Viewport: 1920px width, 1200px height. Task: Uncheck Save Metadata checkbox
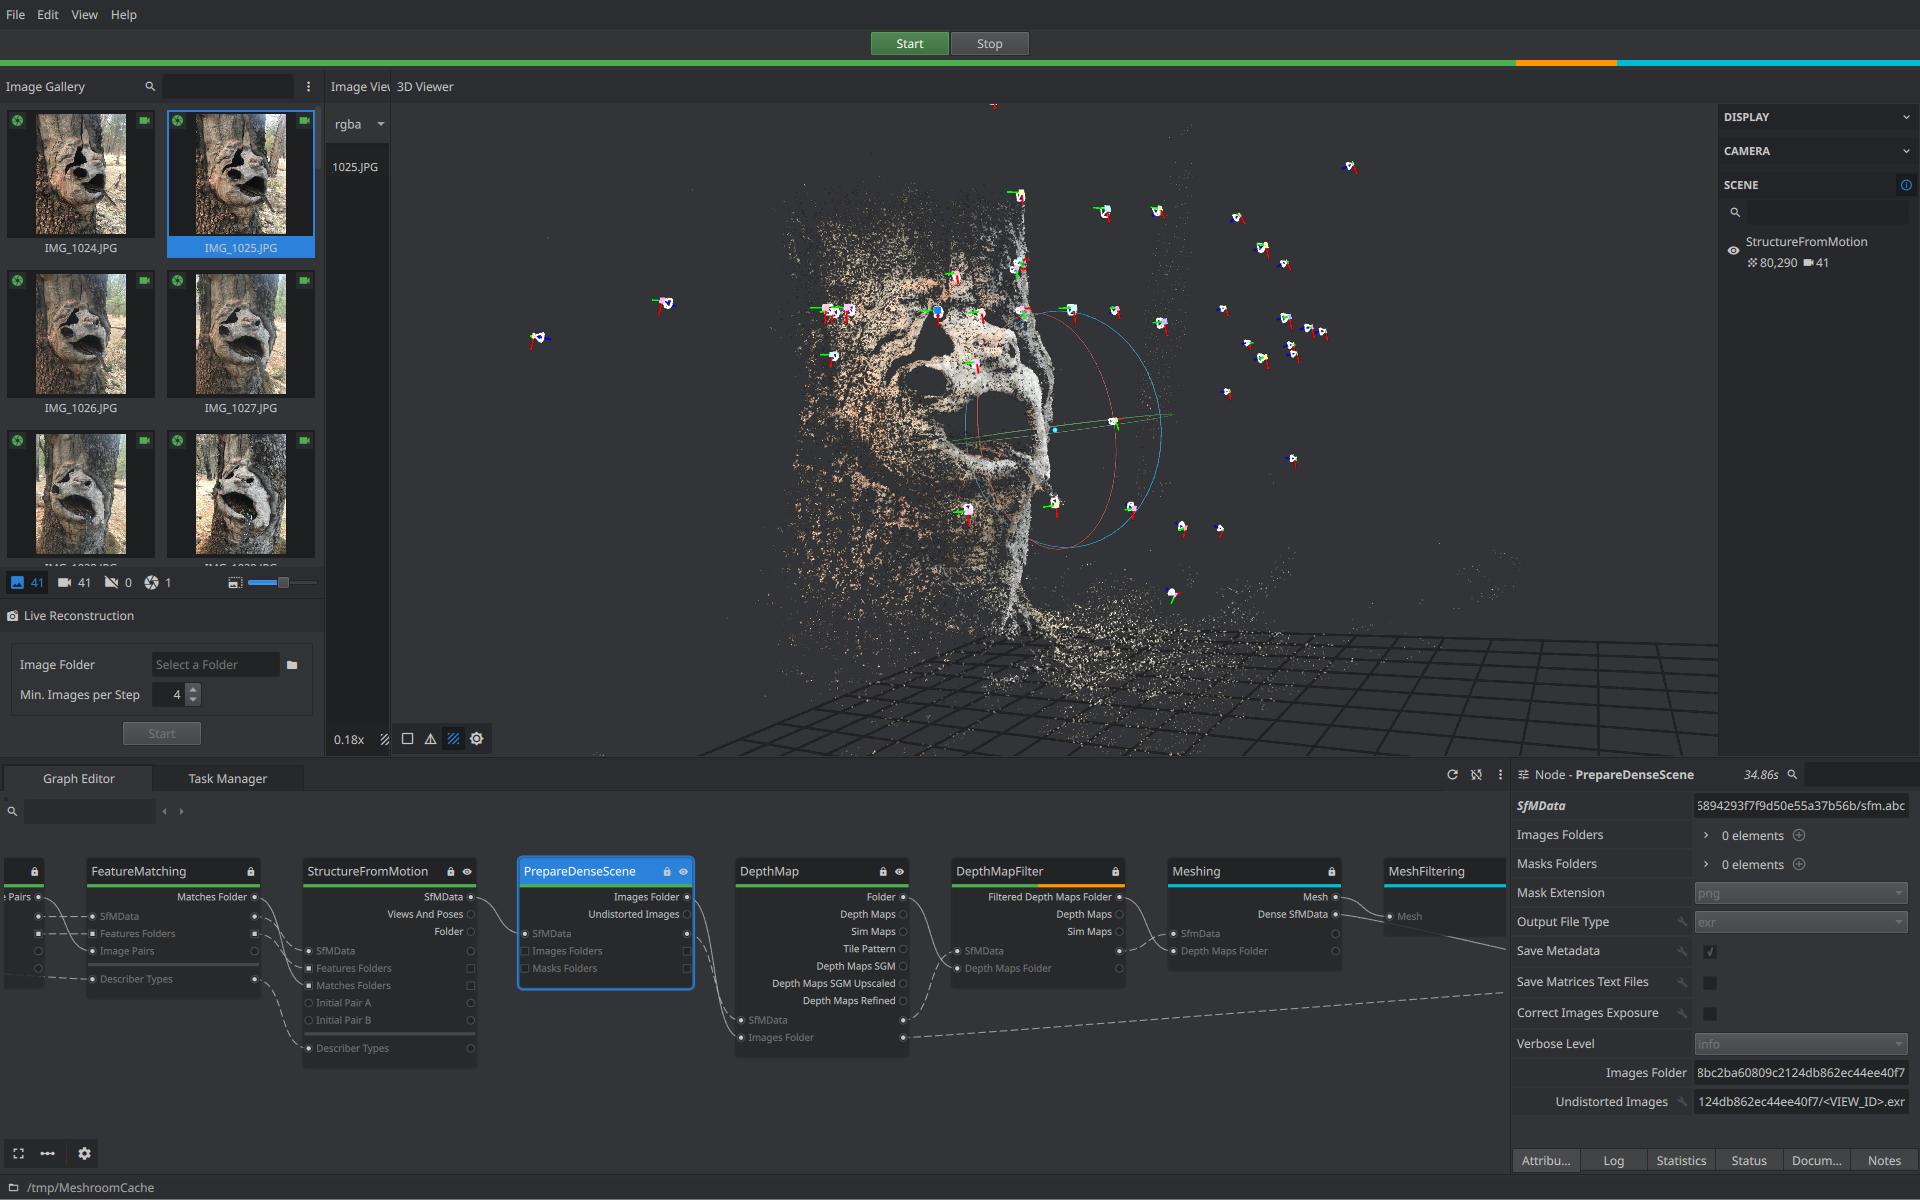tap(1710, 952)
